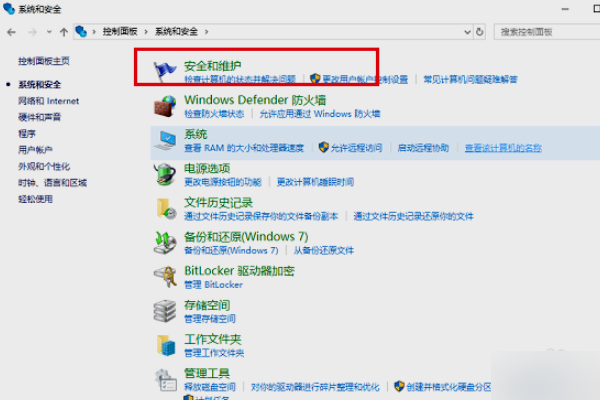Open the Administrative Tools icon

click(166, 379)
